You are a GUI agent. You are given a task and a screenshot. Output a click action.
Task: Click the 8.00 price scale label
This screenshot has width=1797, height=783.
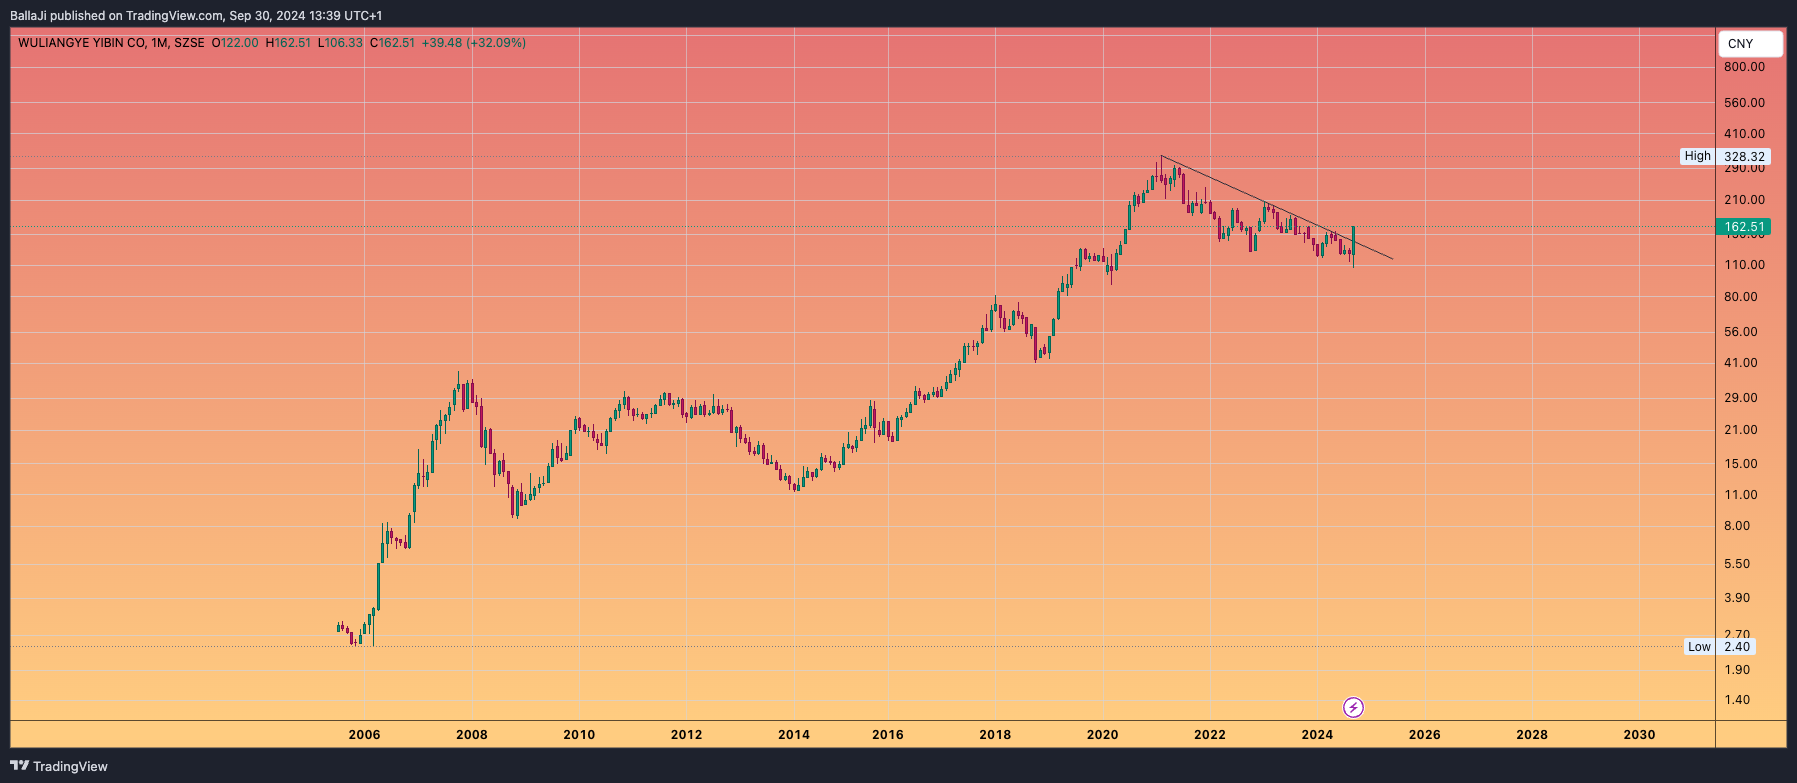[1737, 526]
